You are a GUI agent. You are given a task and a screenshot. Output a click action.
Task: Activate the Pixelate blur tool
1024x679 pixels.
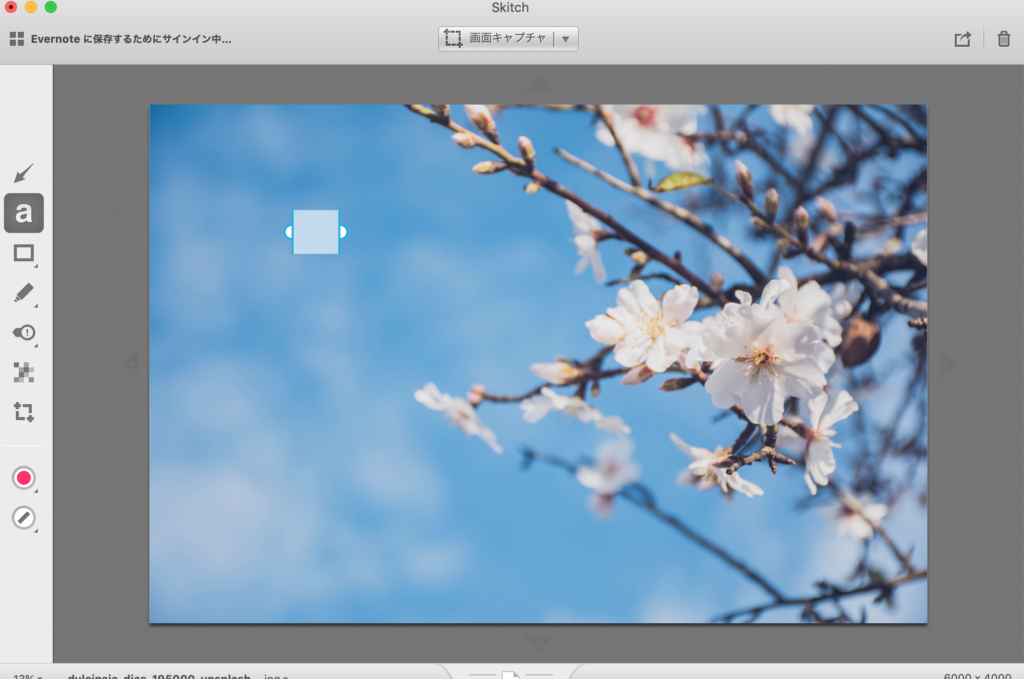pos(24,372)
